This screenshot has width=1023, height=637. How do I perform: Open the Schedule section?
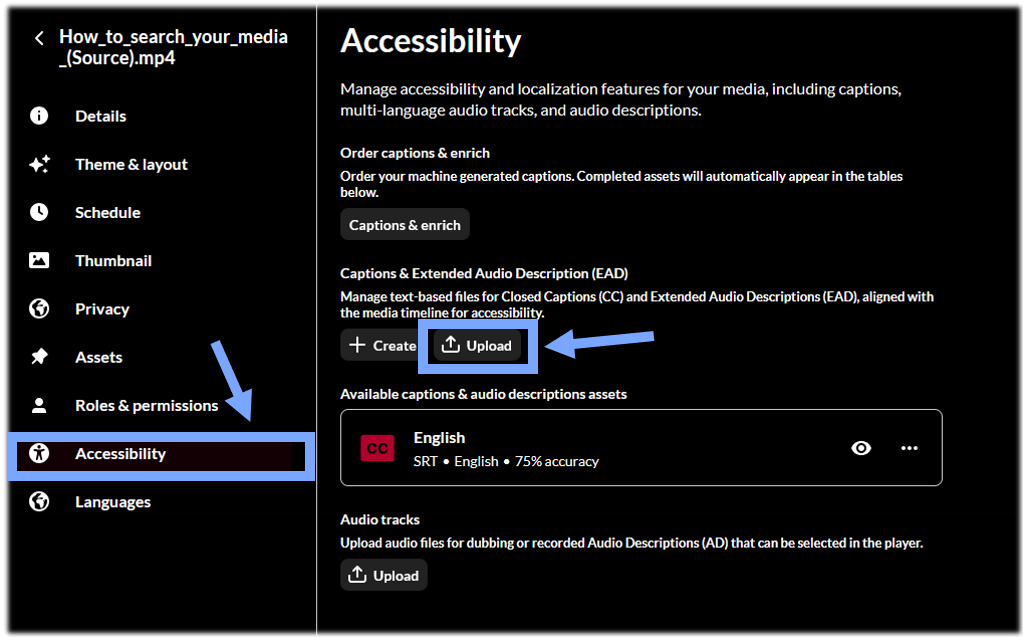(x=108, y=213)
